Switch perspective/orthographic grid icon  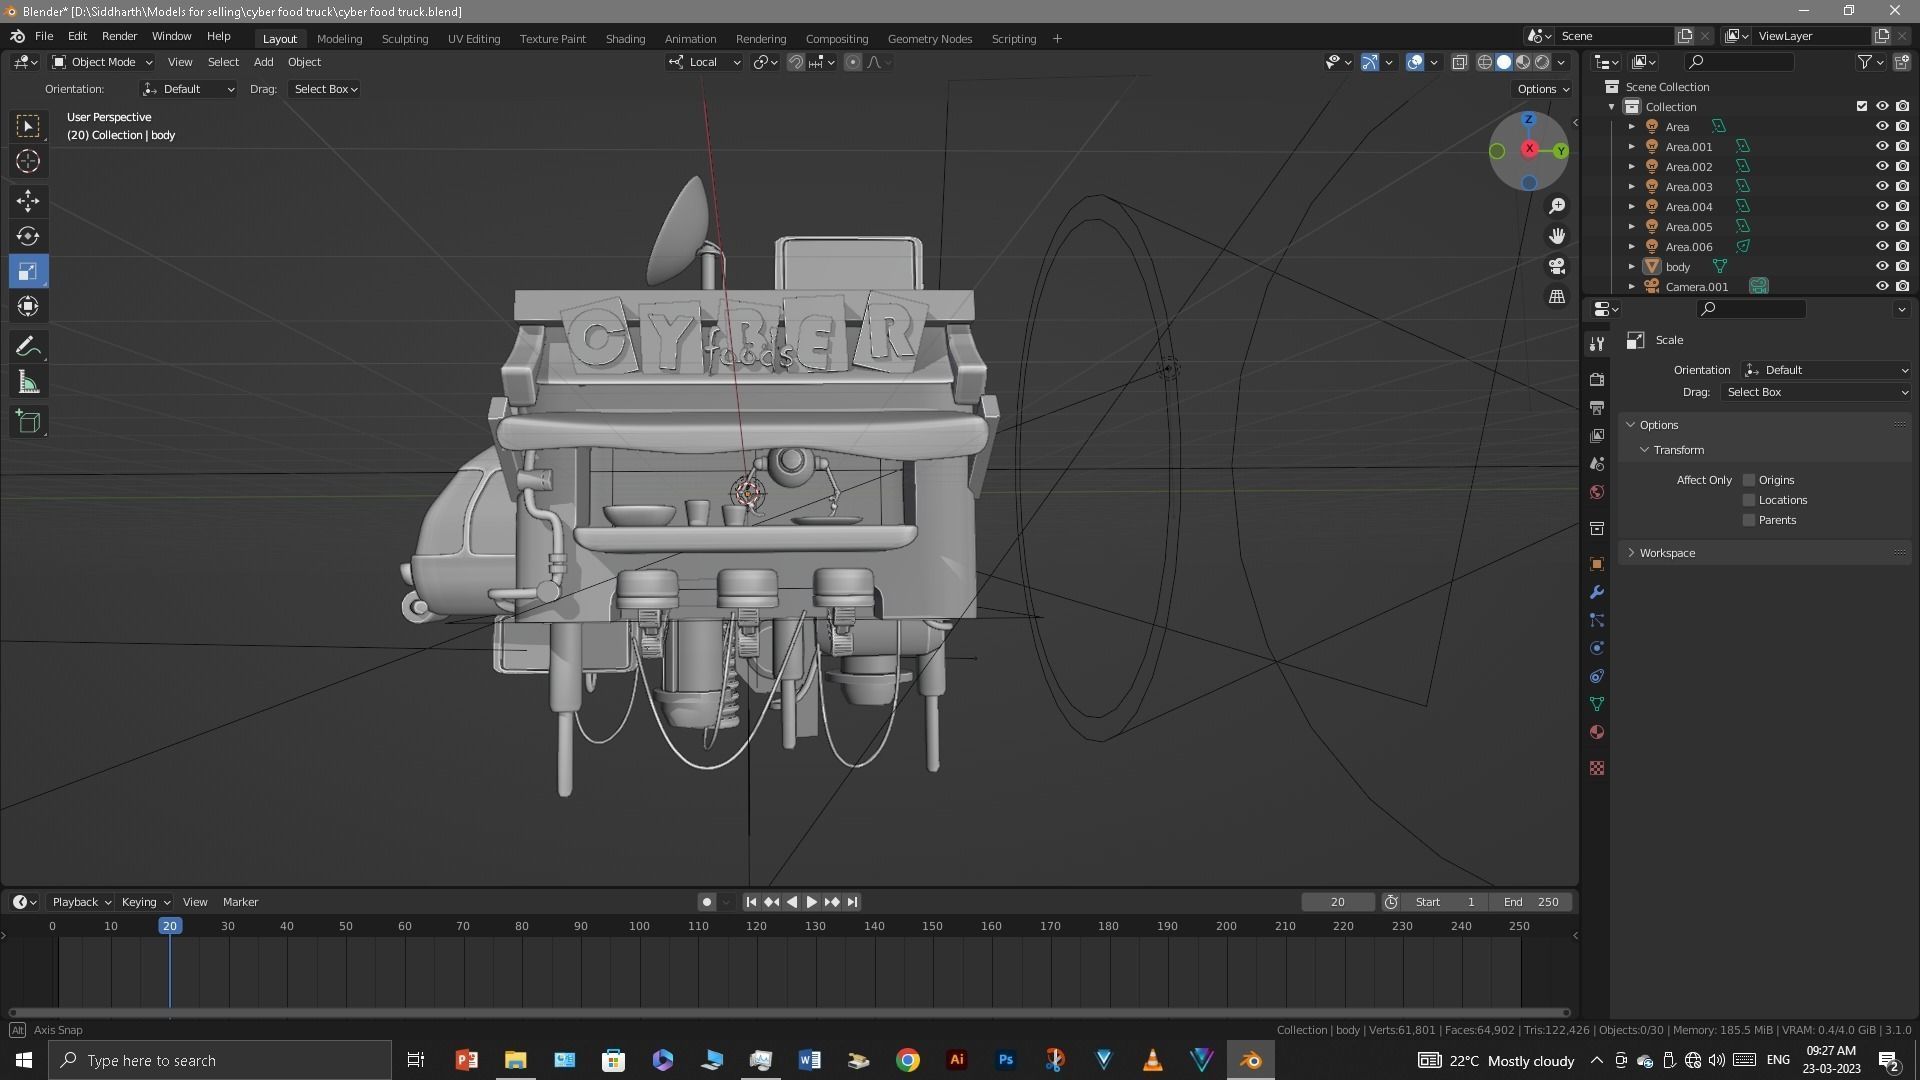(1557, 297)
